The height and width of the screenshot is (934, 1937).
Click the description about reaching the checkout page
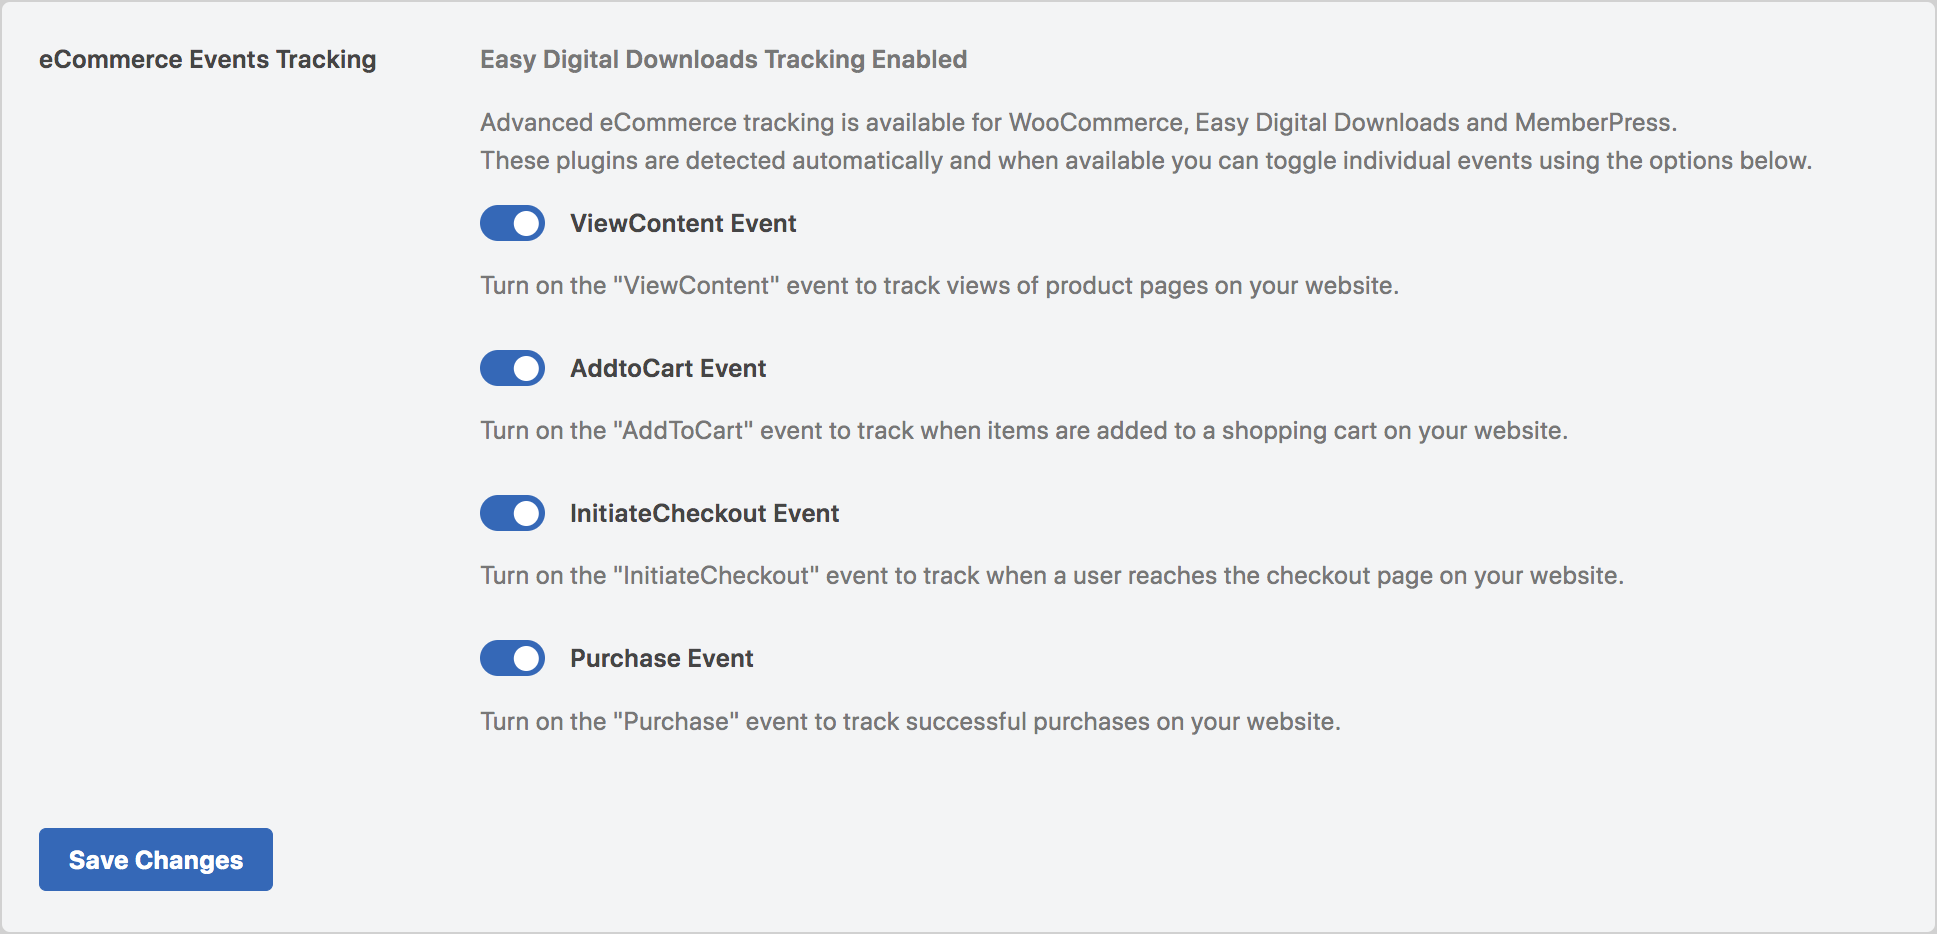pos(1051,576)
